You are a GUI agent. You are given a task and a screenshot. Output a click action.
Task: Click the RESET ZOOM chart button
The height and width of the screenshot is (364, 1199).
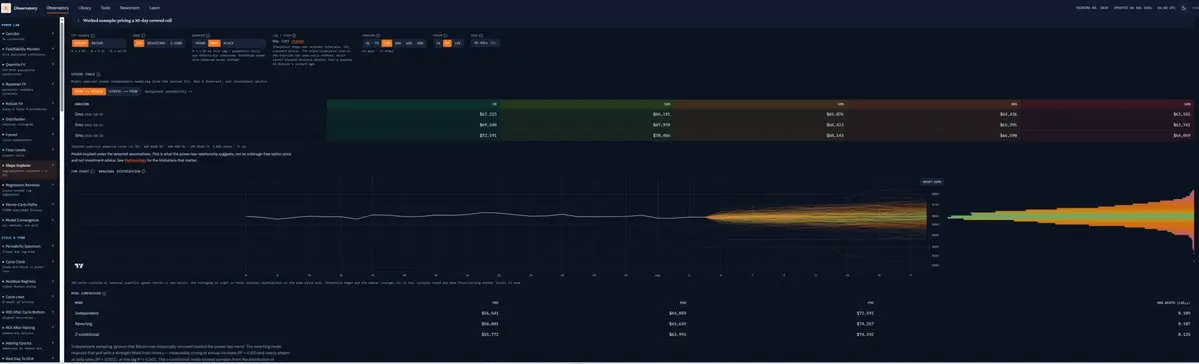(931, 182)
